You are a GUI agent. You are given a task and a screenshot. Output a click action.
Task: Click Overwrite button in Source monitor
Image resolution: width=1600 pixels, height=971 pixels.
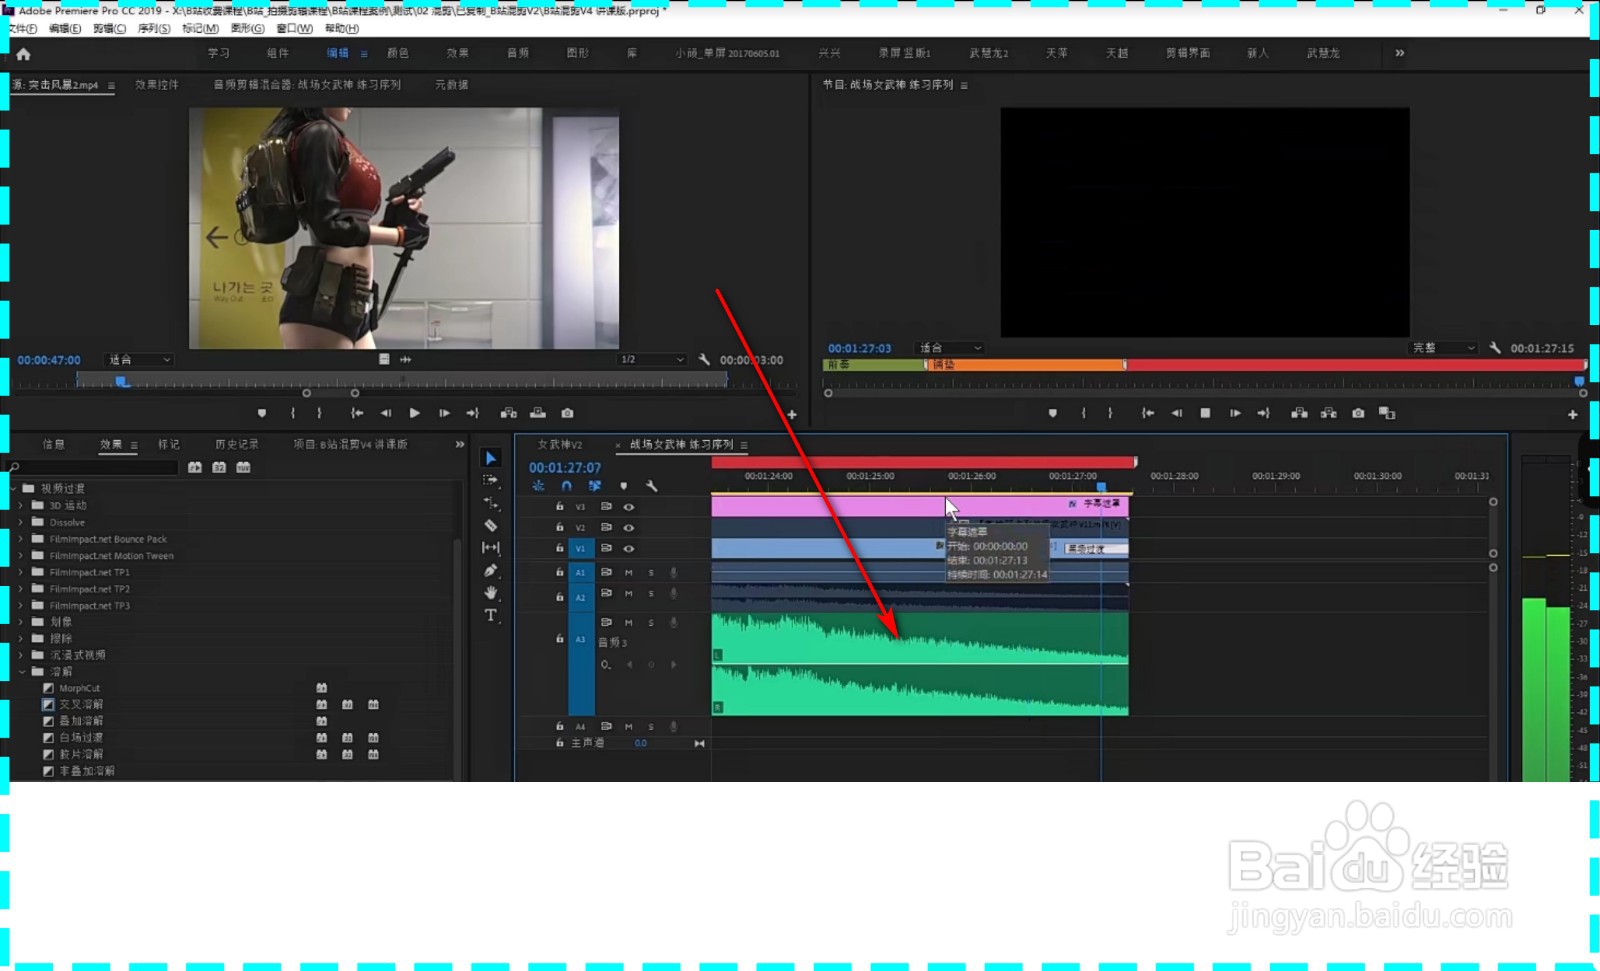pos(538,413)
